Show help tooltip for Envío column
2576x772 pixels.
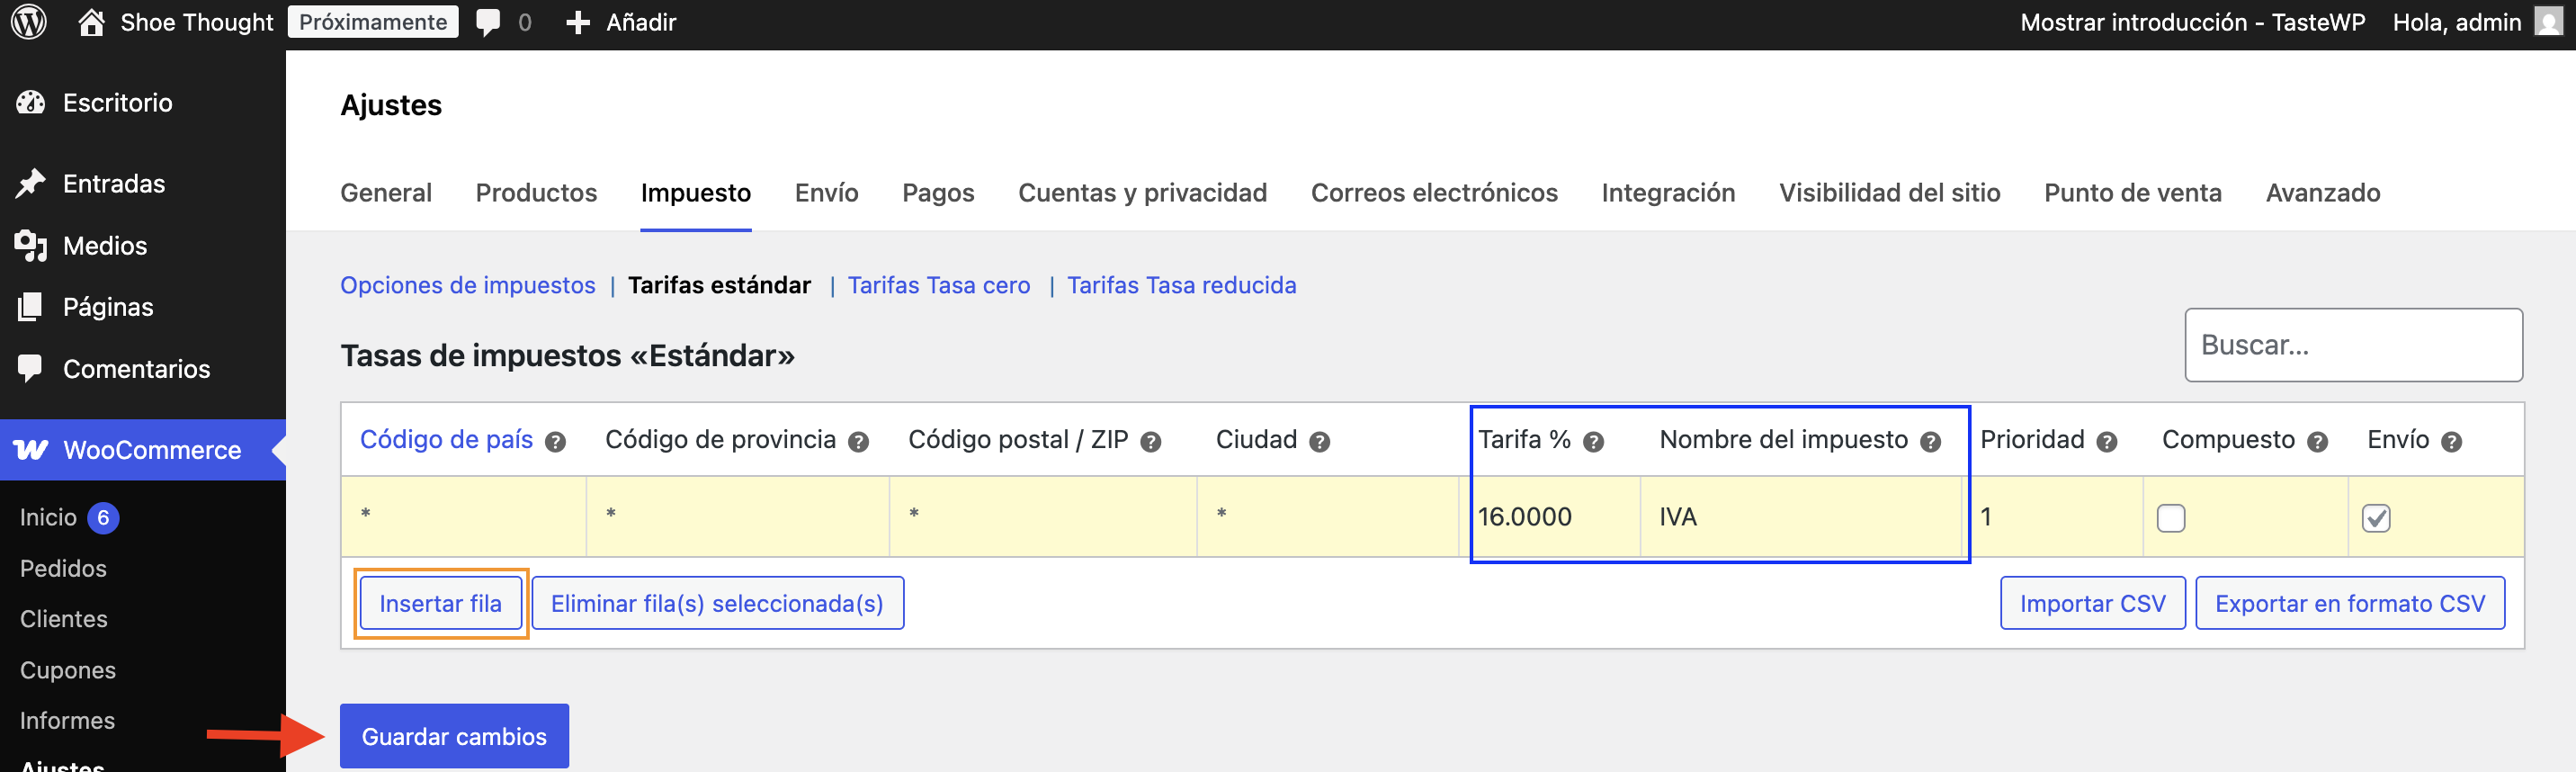coord(2452,441)
